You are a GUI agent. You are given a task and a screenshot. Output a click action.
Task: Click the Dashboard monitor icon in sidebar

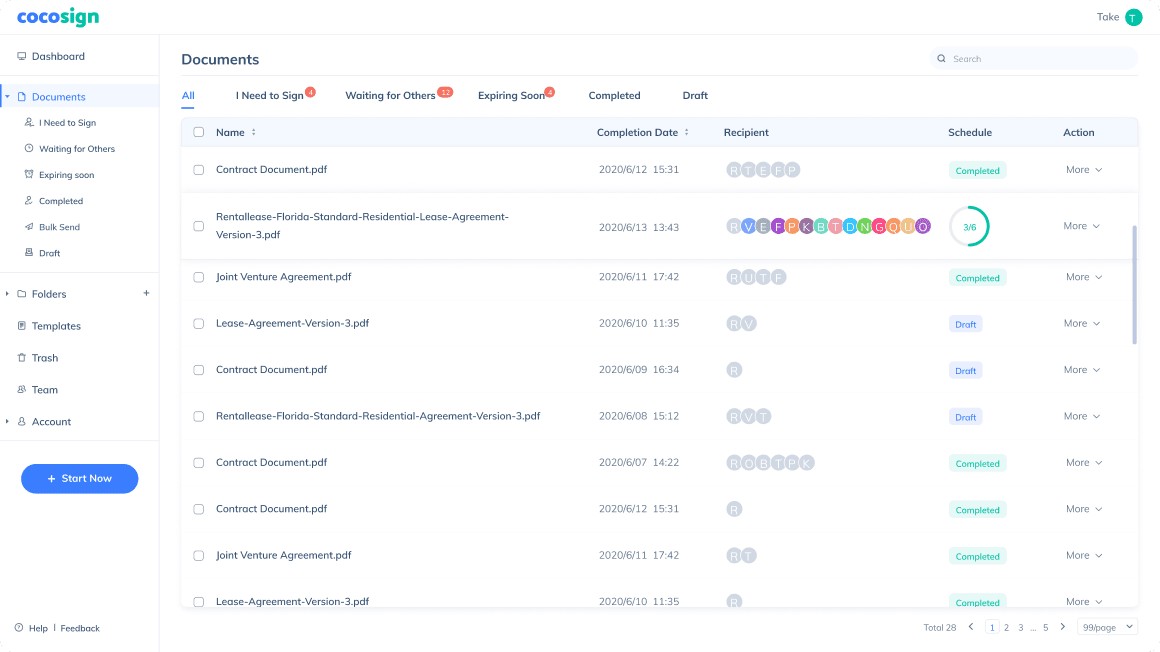pyautogui.click(x=22, y=57)
